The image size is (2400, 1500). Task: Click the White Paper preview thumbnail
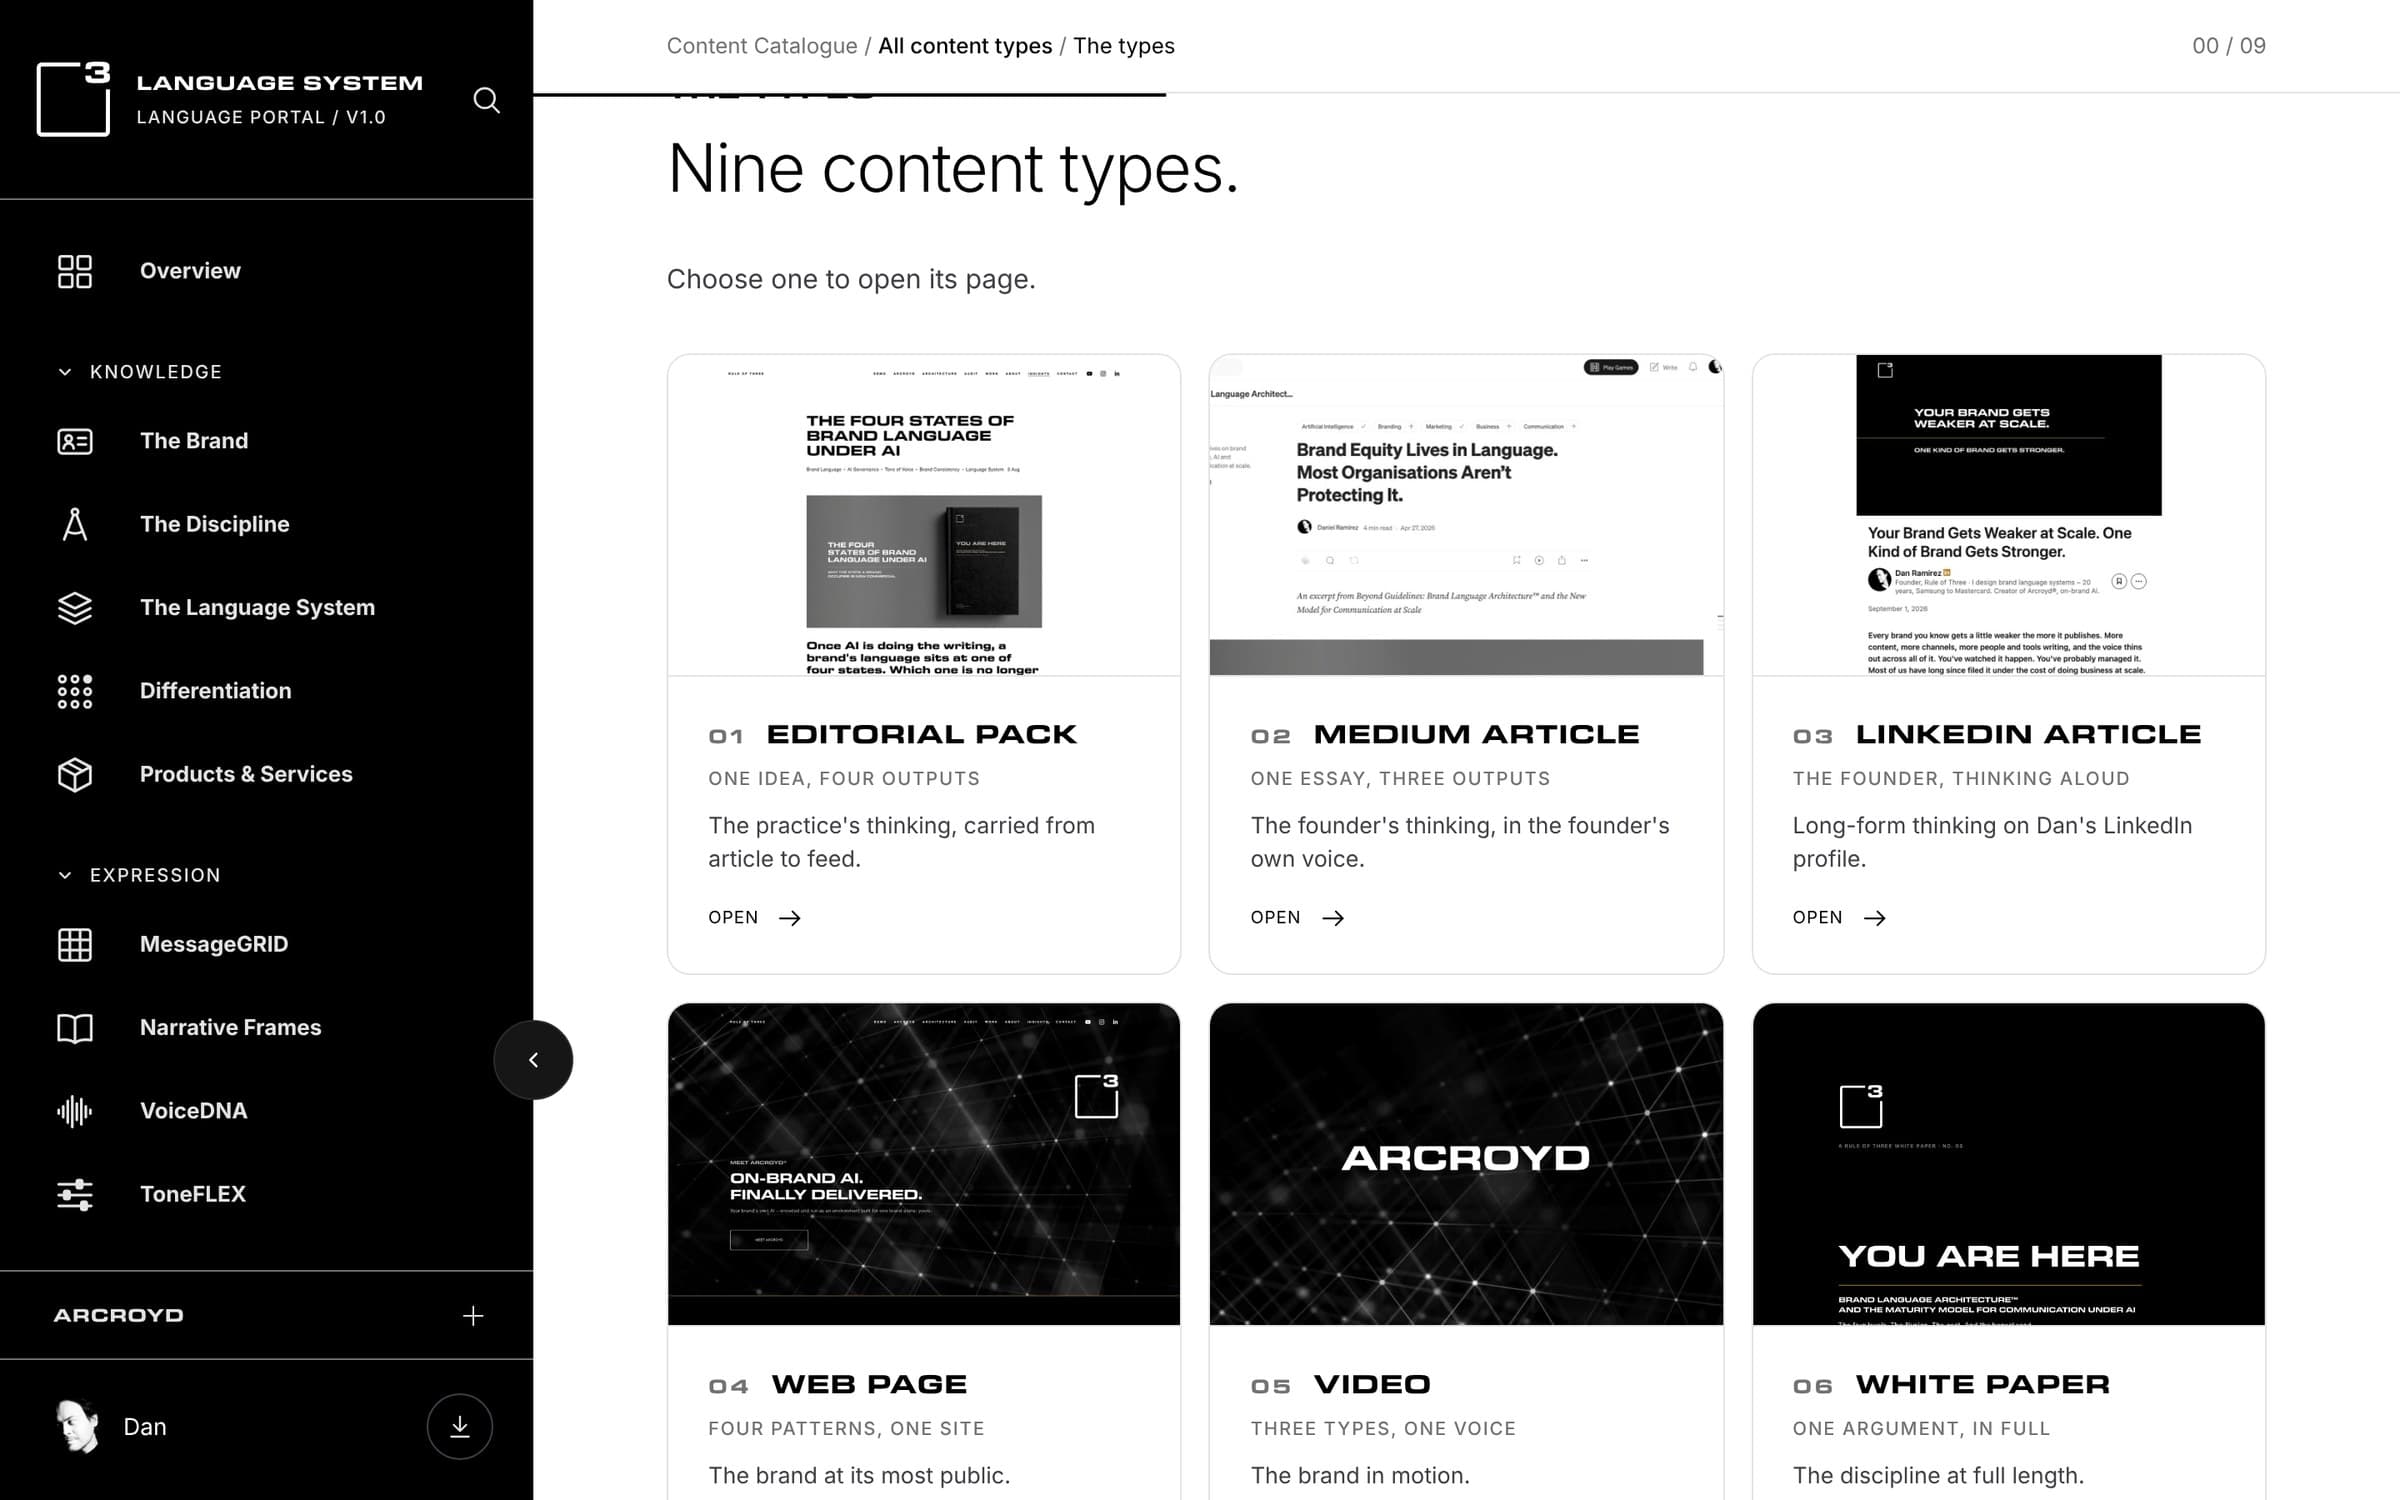point(2008,1165)
